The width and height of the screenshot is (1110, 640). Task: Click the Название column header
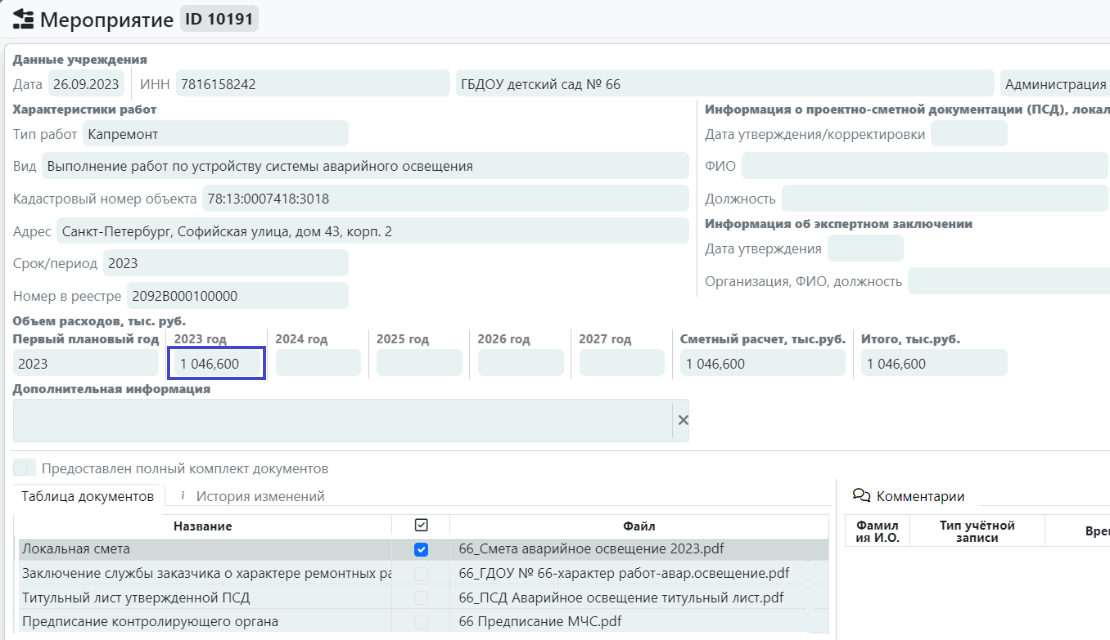pos(202,526)
